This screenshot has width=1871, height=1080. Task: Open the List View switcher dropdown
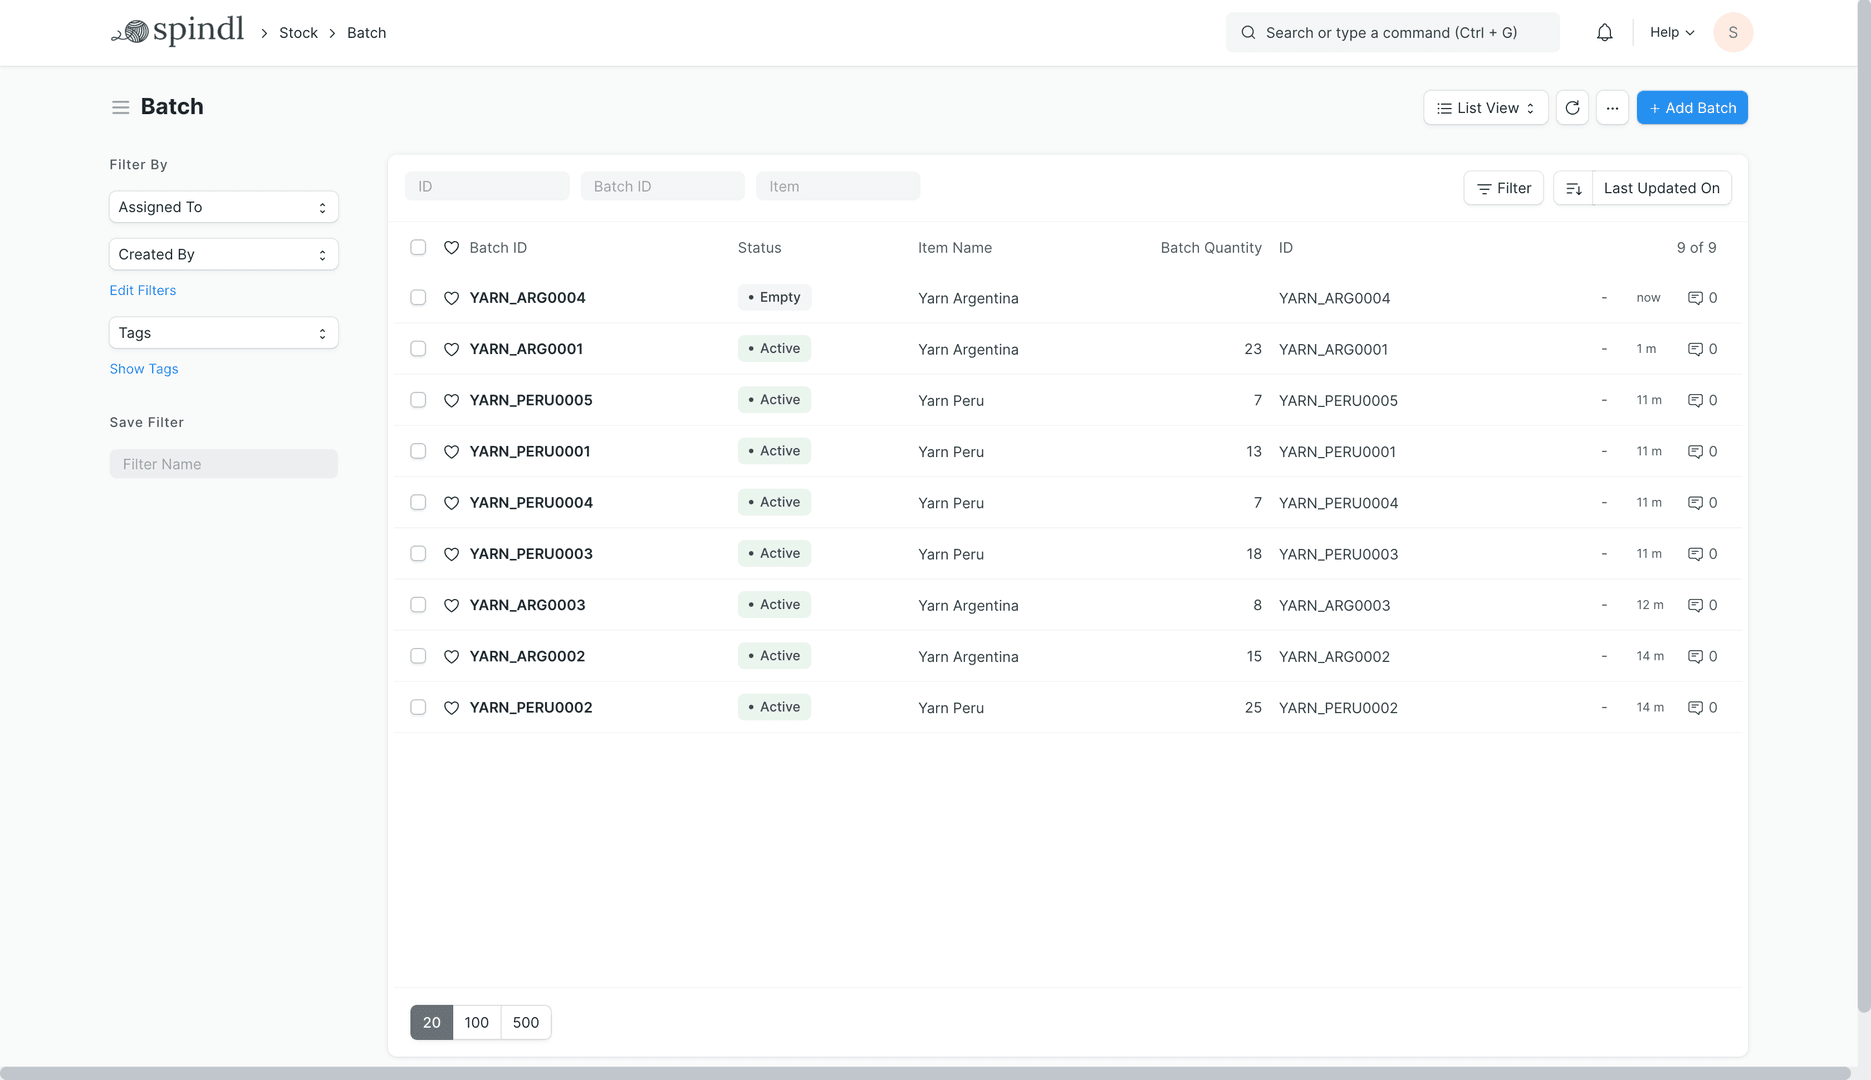point(1485,108)
